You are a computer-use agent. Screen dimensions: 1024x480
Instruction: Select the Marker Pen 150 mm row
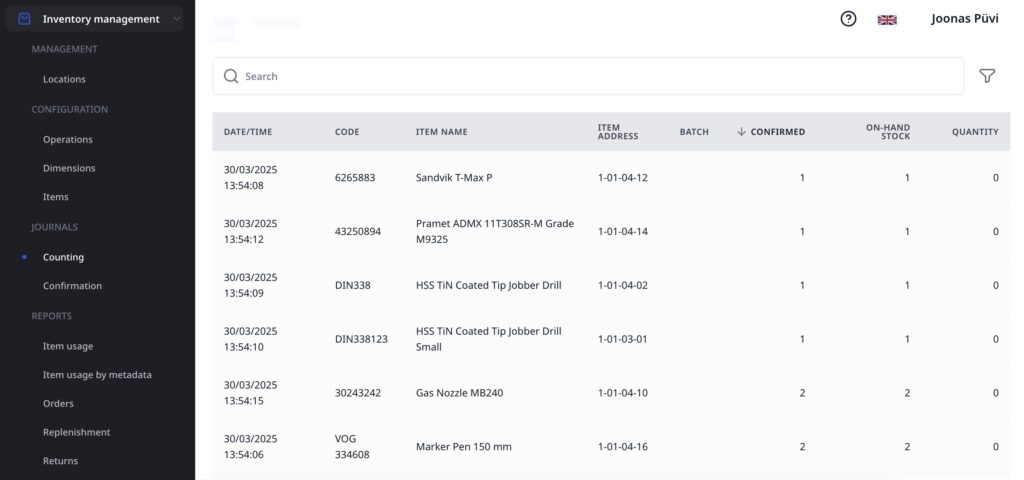[611, 447]
